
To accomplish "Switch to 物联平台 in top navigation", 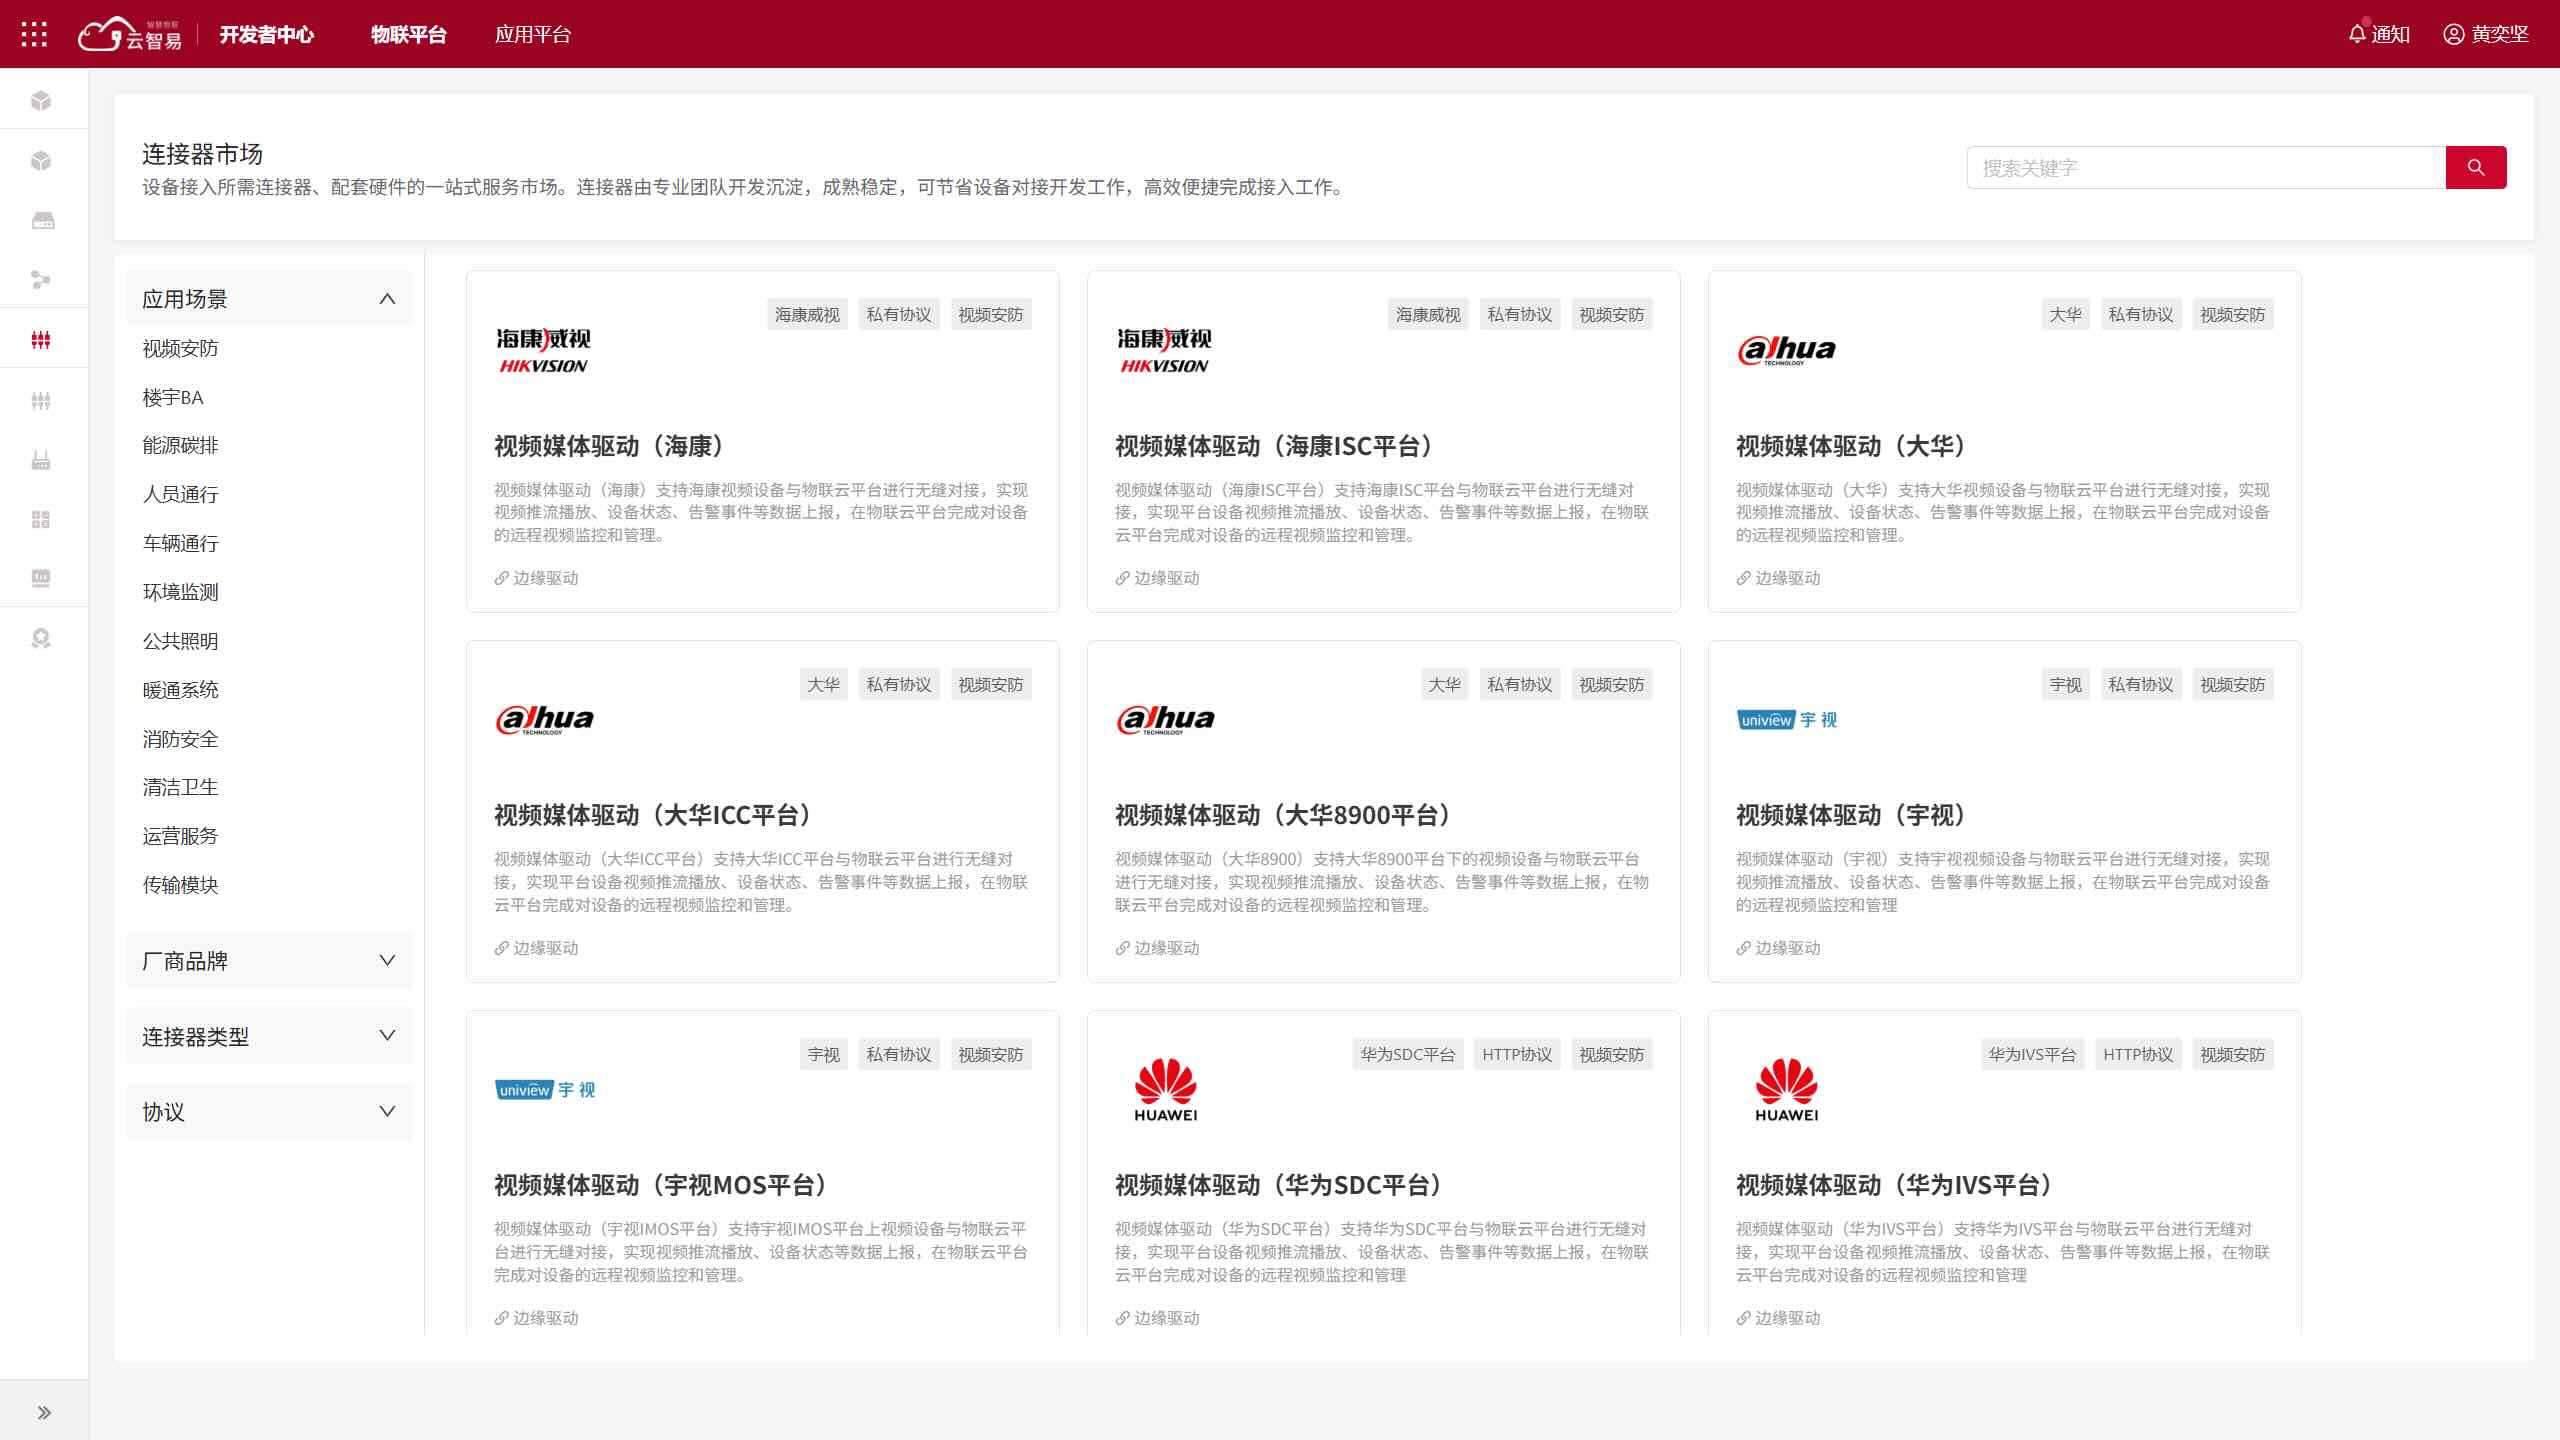I will click(x=408, y=34).
